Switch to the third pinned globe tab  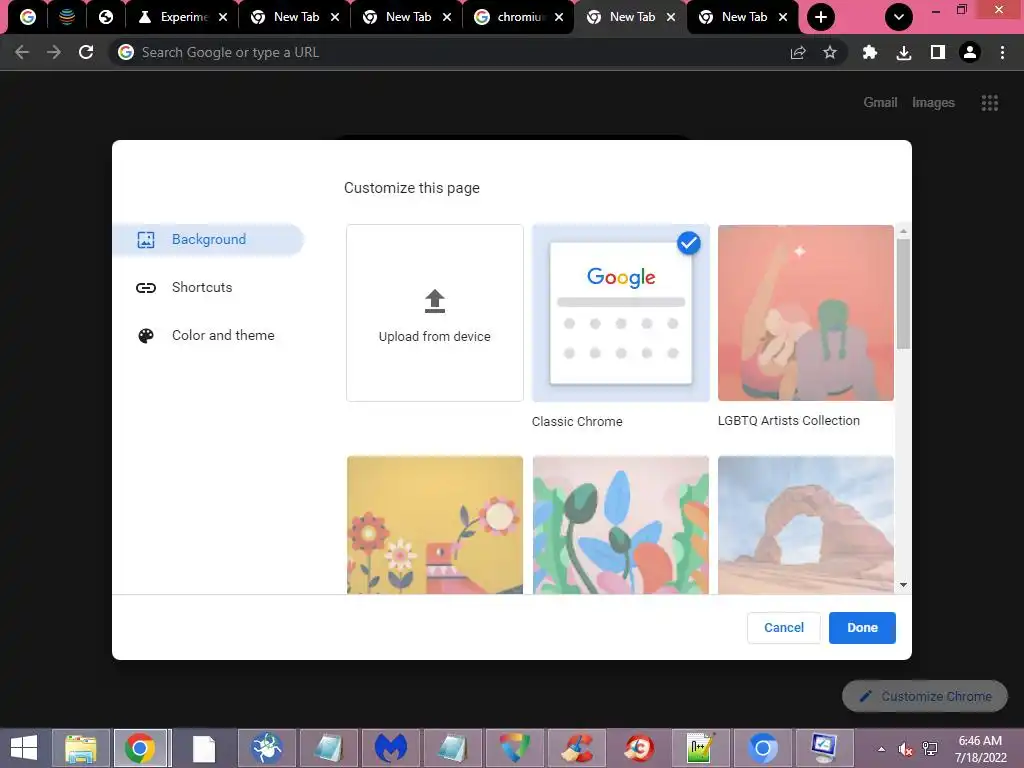[x=106, y=17]
